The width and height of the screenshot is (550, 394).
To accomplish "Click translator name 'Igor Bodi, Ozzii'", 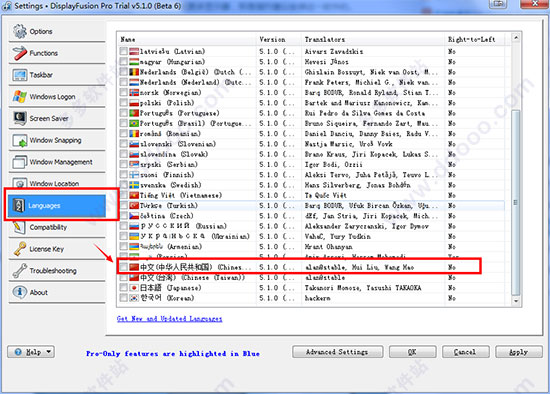I will click(x=334, y=165).
